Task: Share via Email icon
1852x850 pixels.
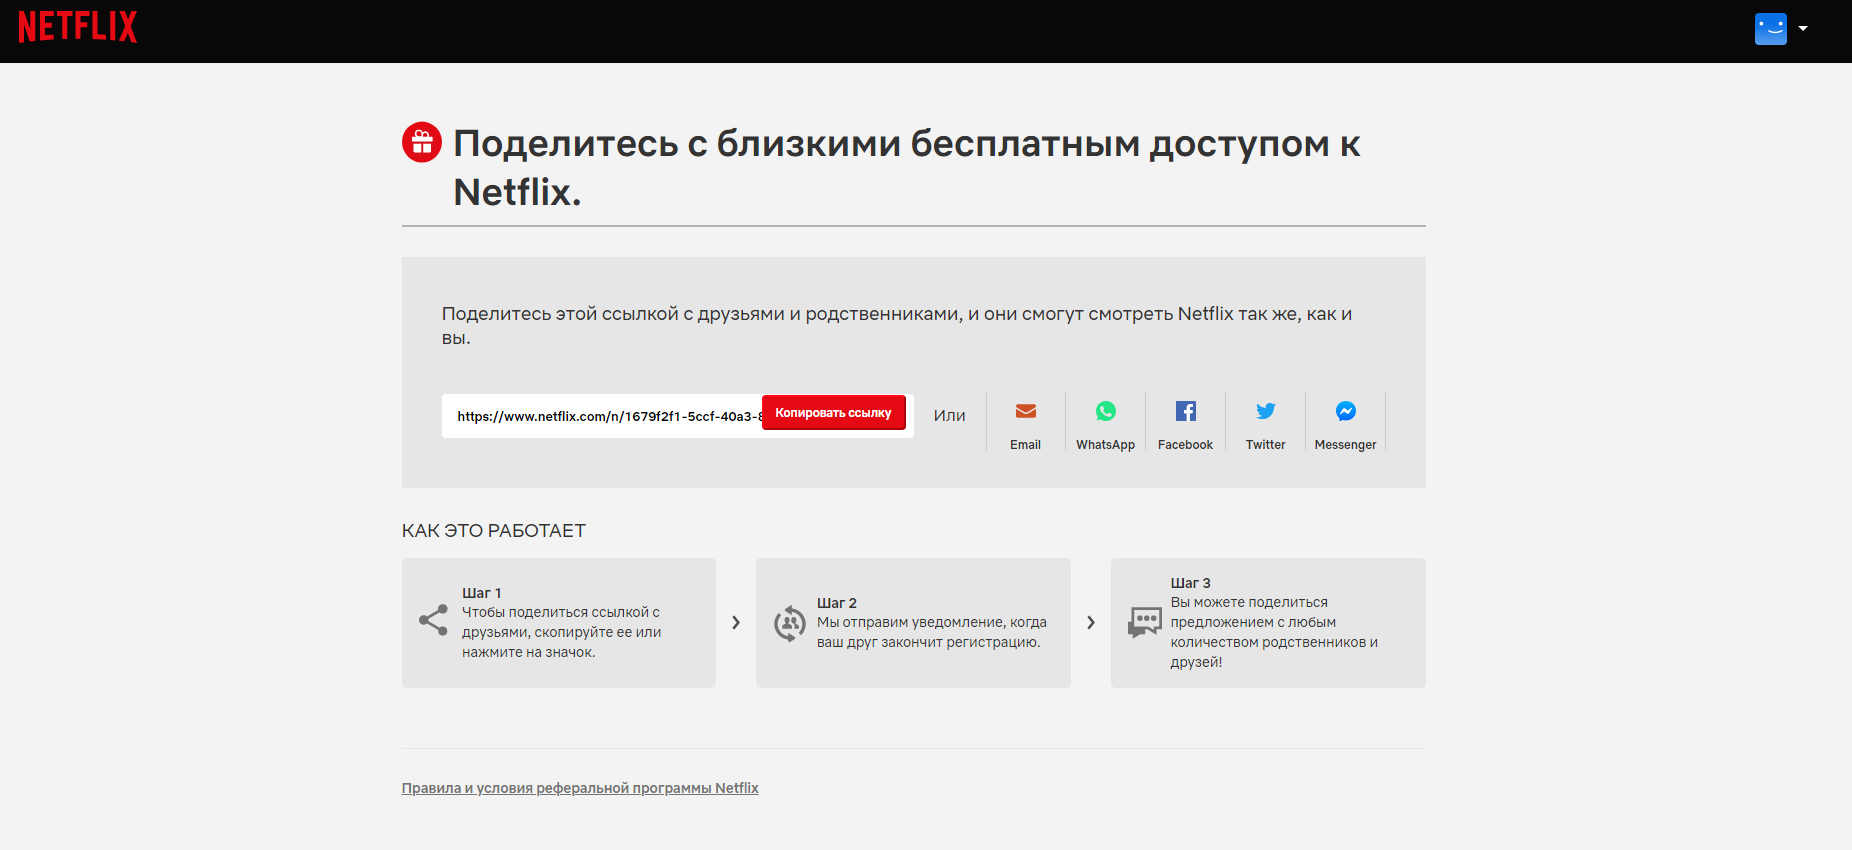Action: click(1026, 411)
